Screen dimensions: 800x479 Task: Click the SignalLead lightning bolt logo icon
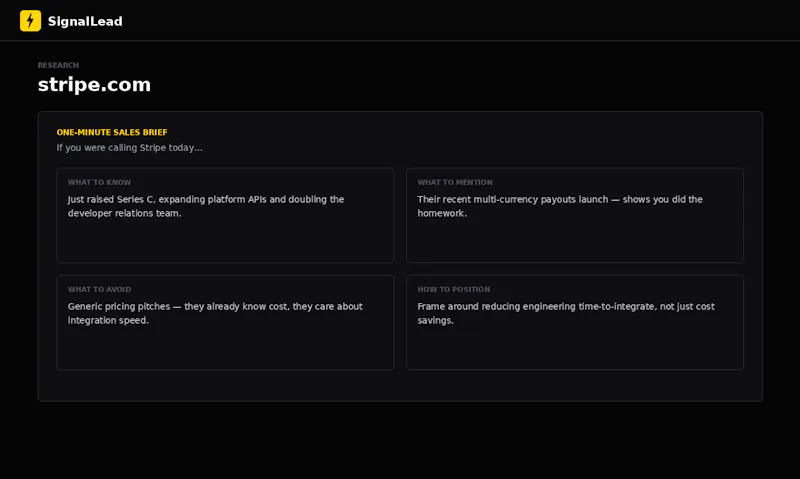(x=30, y=21)
